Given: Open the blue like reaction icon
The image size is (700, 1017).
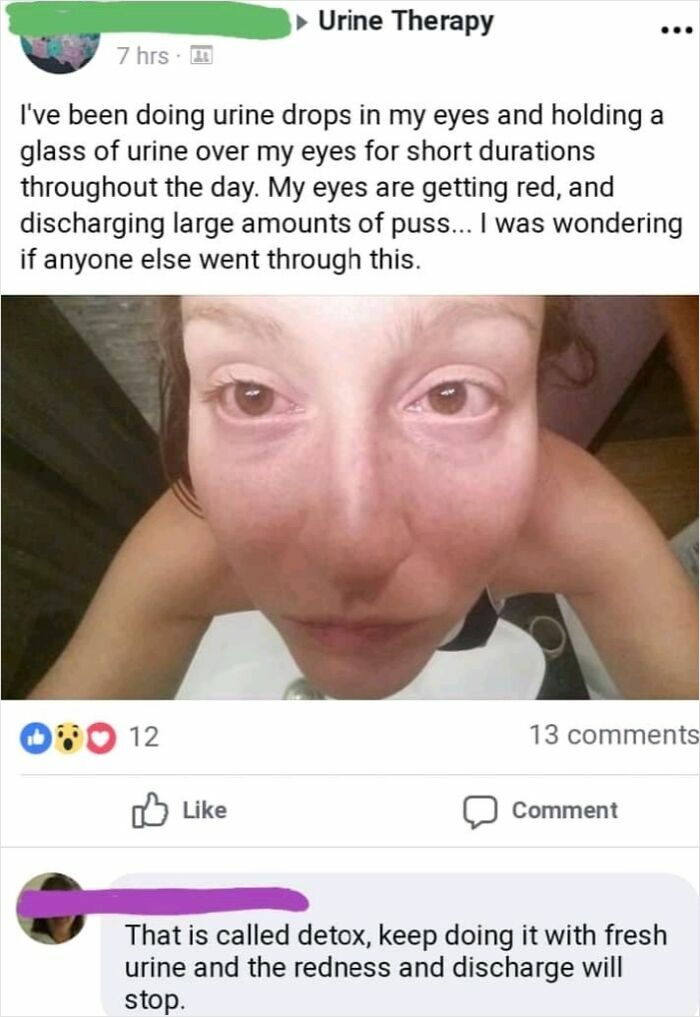Looking at the screenshot, I should click(x=36, y=738).
